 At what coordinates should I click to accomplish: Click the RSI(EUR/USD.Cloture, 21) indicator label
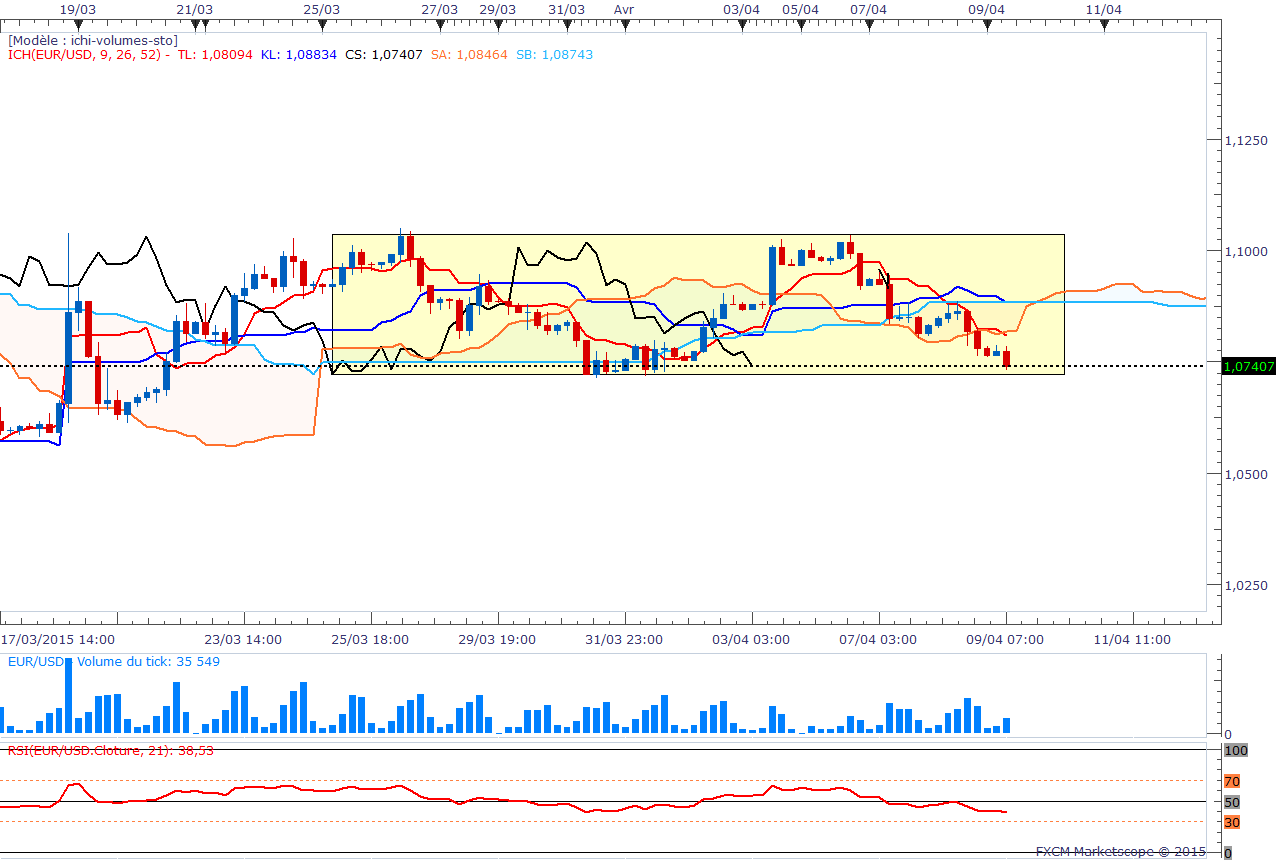(110, 749)
